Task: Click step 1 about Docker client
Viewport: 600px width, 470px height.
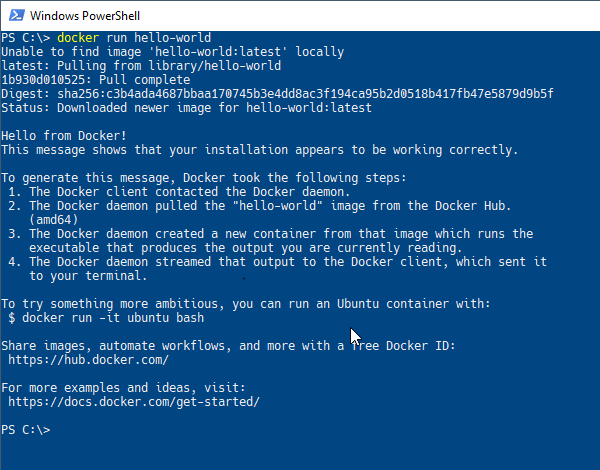Action: coord(179,192)
